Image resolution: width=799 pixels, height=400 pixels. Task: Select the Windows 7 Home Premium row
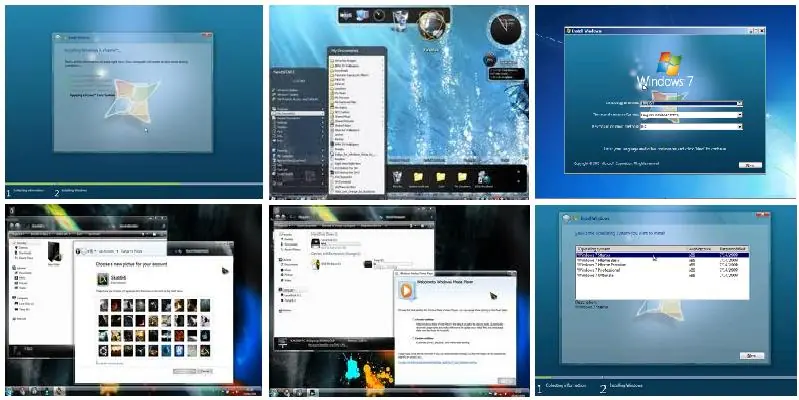coord(662,265)
